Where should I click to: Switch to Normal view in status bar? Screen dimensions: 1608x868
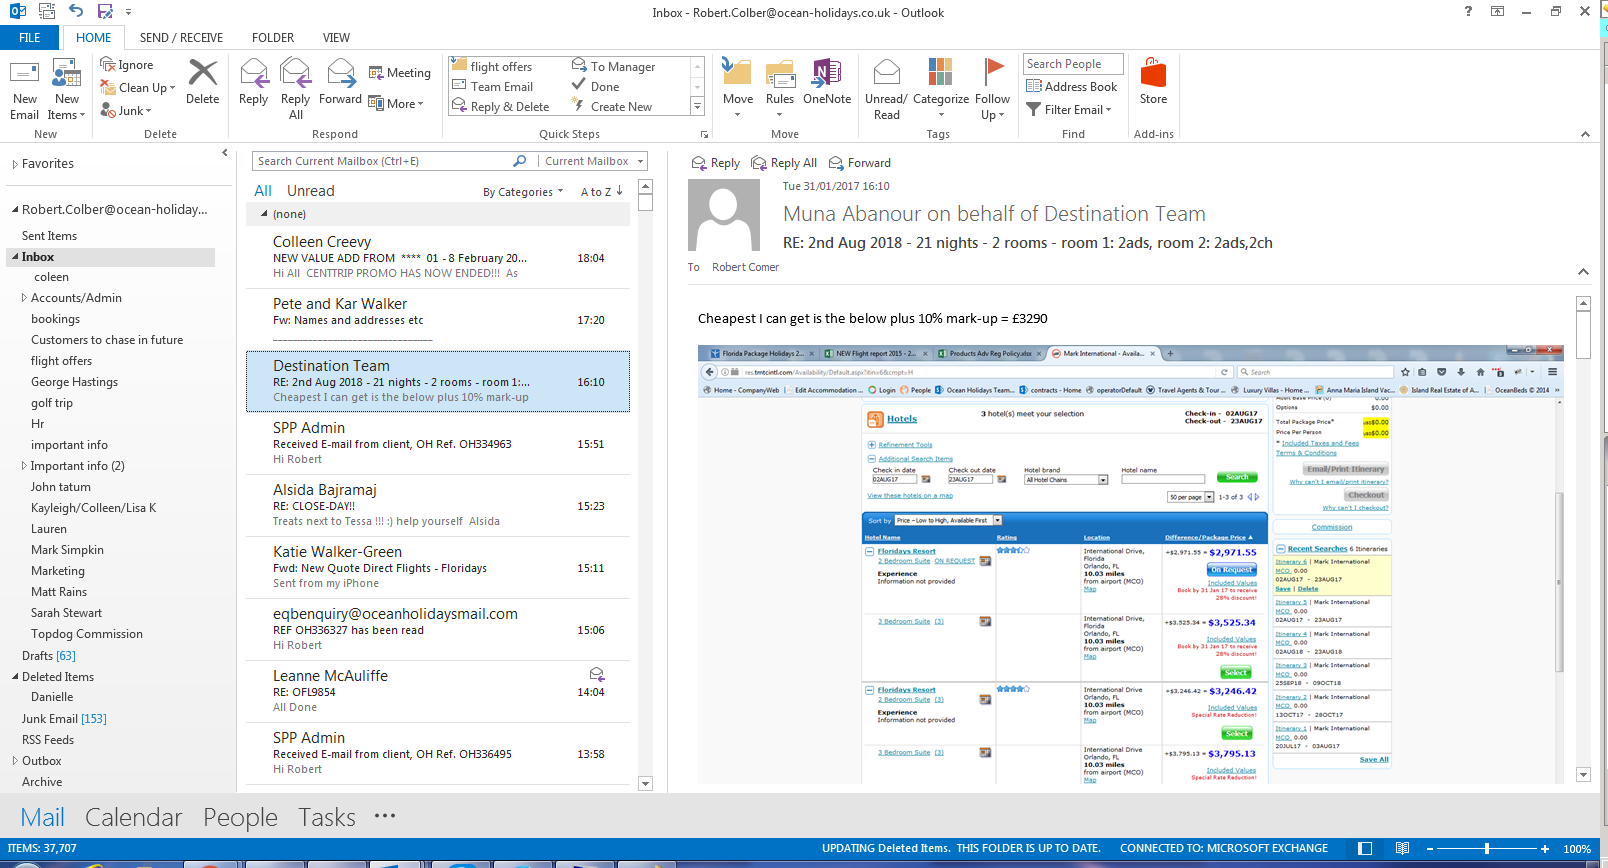coord(1365,849)
